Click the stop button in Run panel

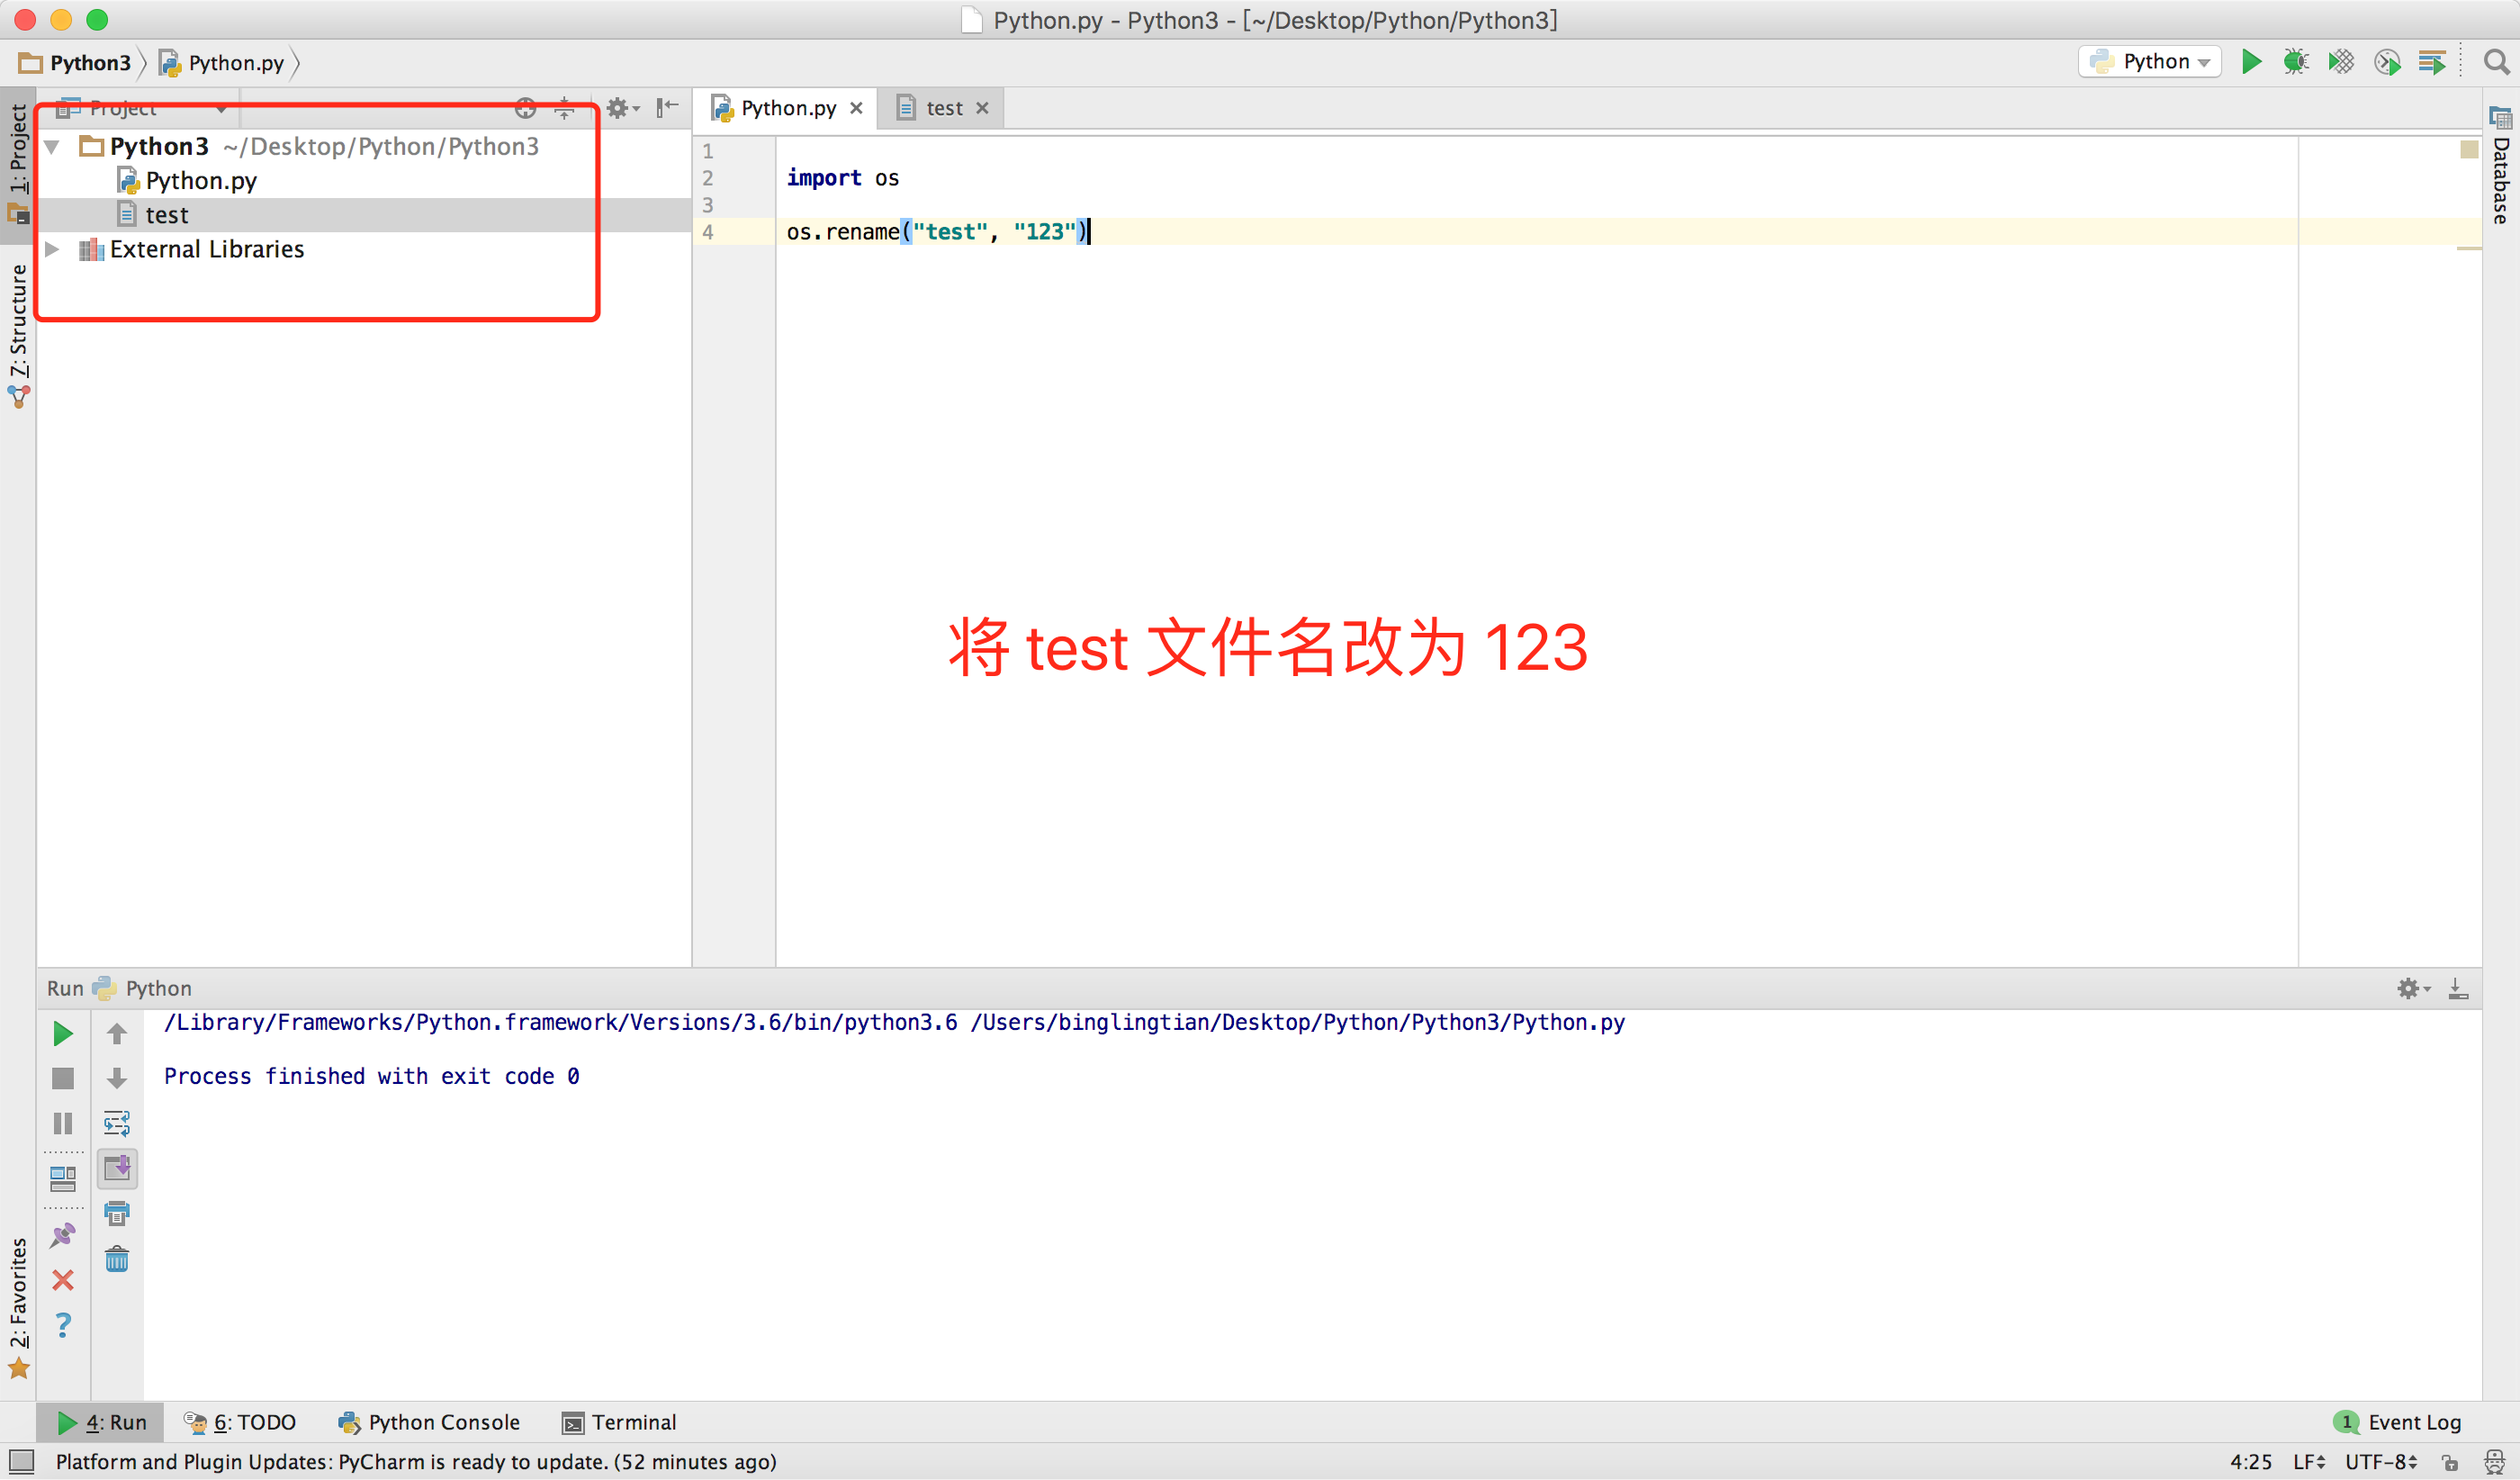click(x=62, y=1078)
